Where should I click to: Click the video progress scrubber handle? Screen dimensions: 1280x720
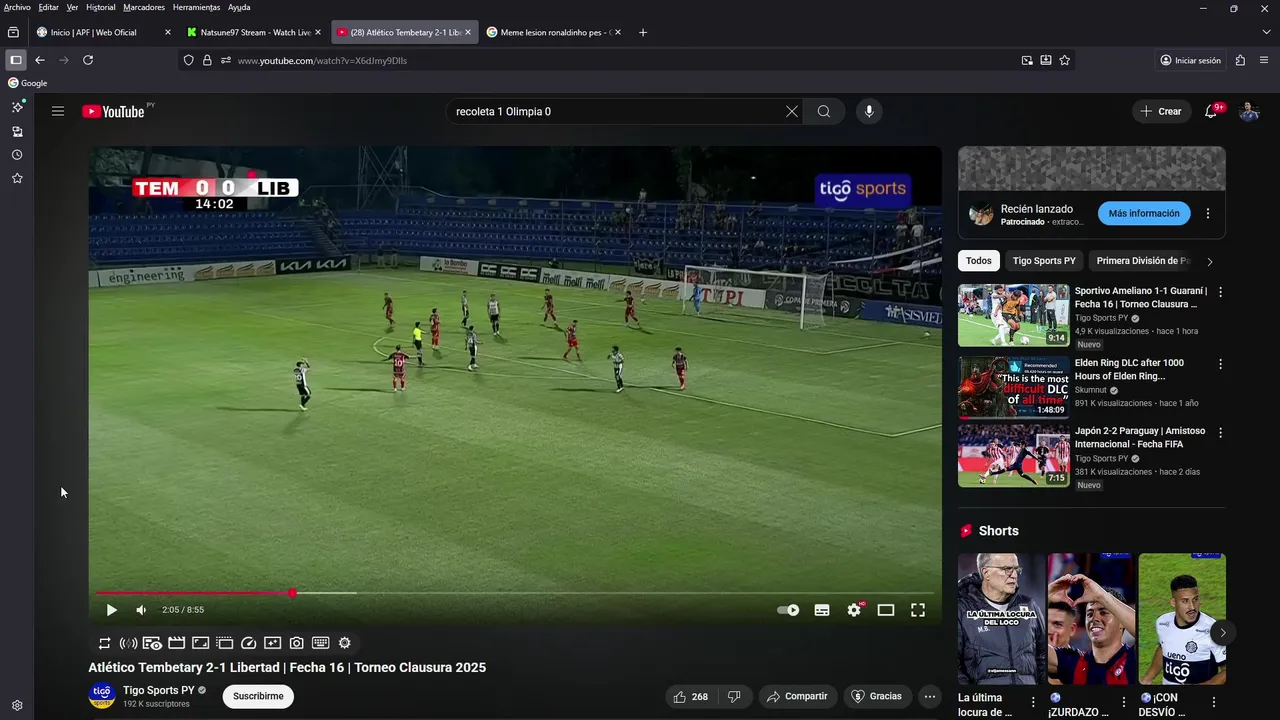coord(292,593)
